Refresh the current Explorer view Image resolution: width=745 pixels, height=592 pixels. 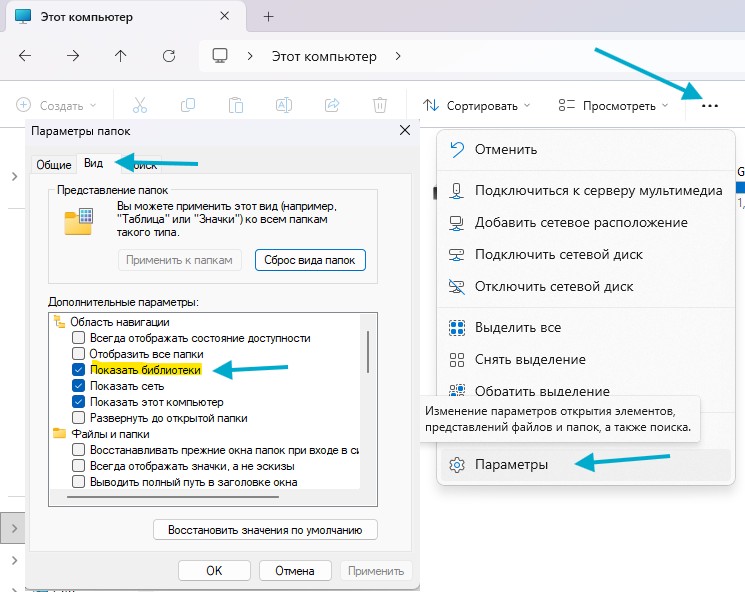pyautogui.click(x=169, y=56)
